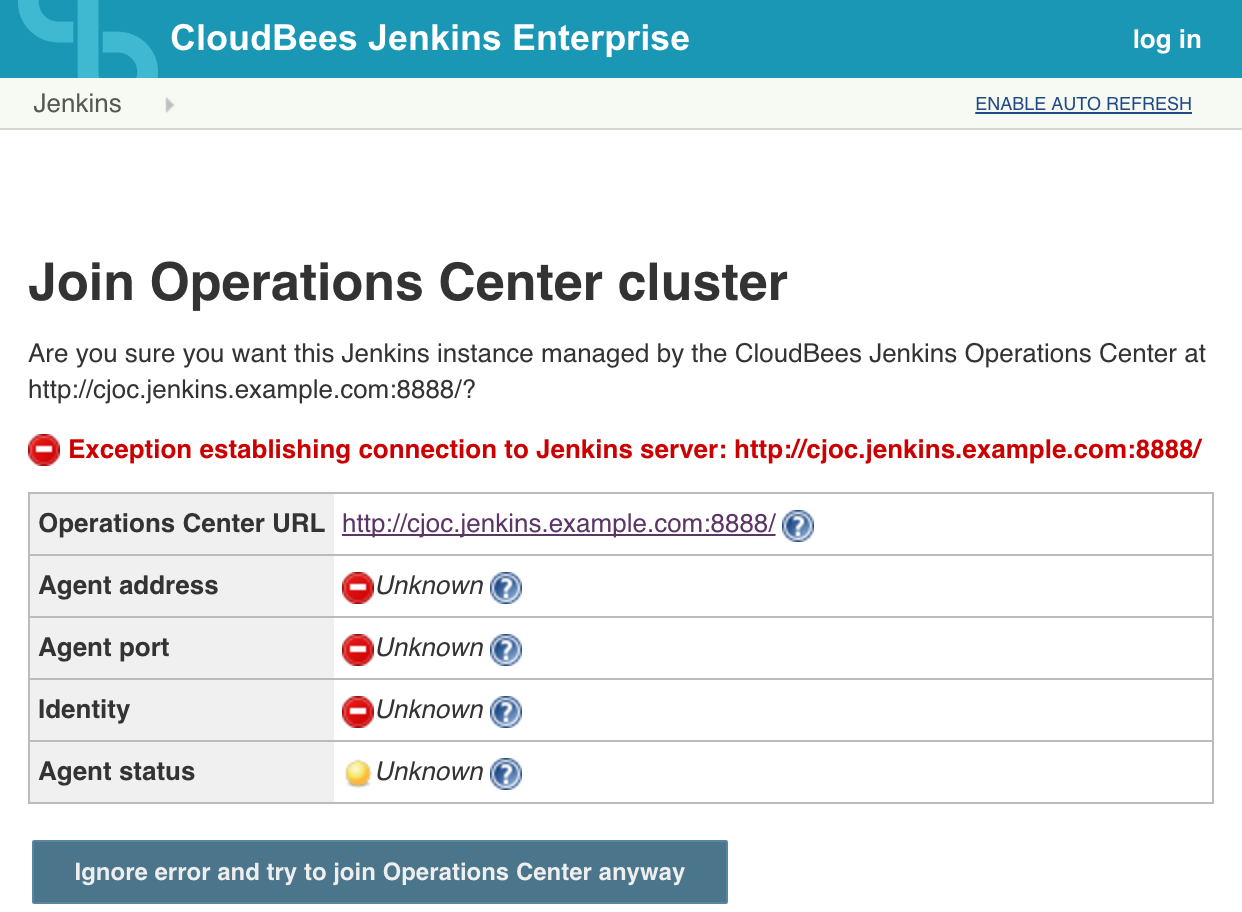Click the red error icon for Agent address
The width and height of the screenshot is (1242, 912).
pyautogui.click(x=357, y=587)
